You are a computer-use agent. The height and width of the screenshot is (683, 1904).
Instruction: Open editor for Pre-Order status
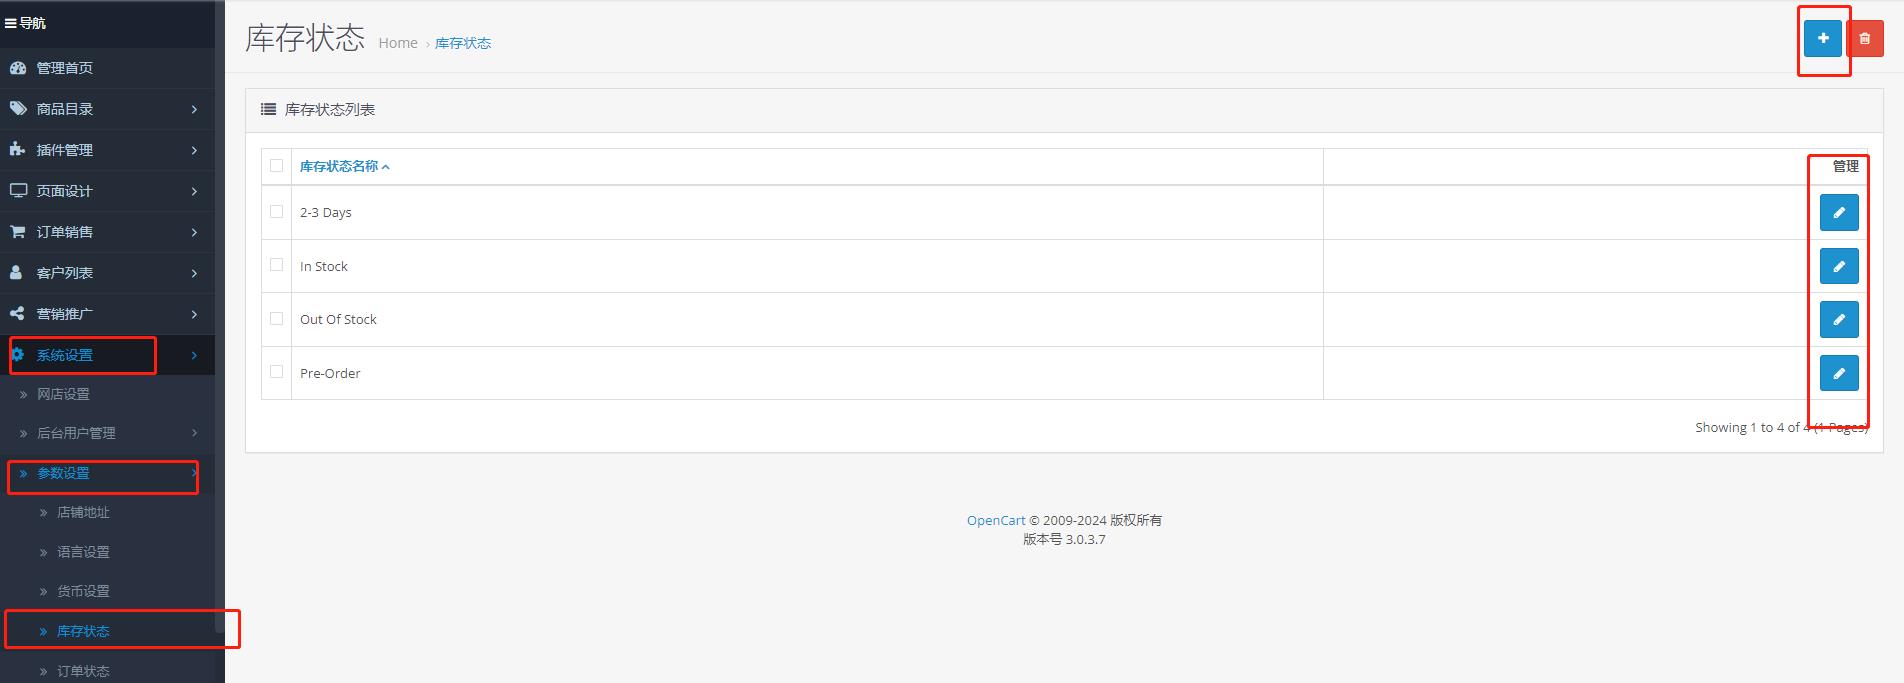[1838, 373]
